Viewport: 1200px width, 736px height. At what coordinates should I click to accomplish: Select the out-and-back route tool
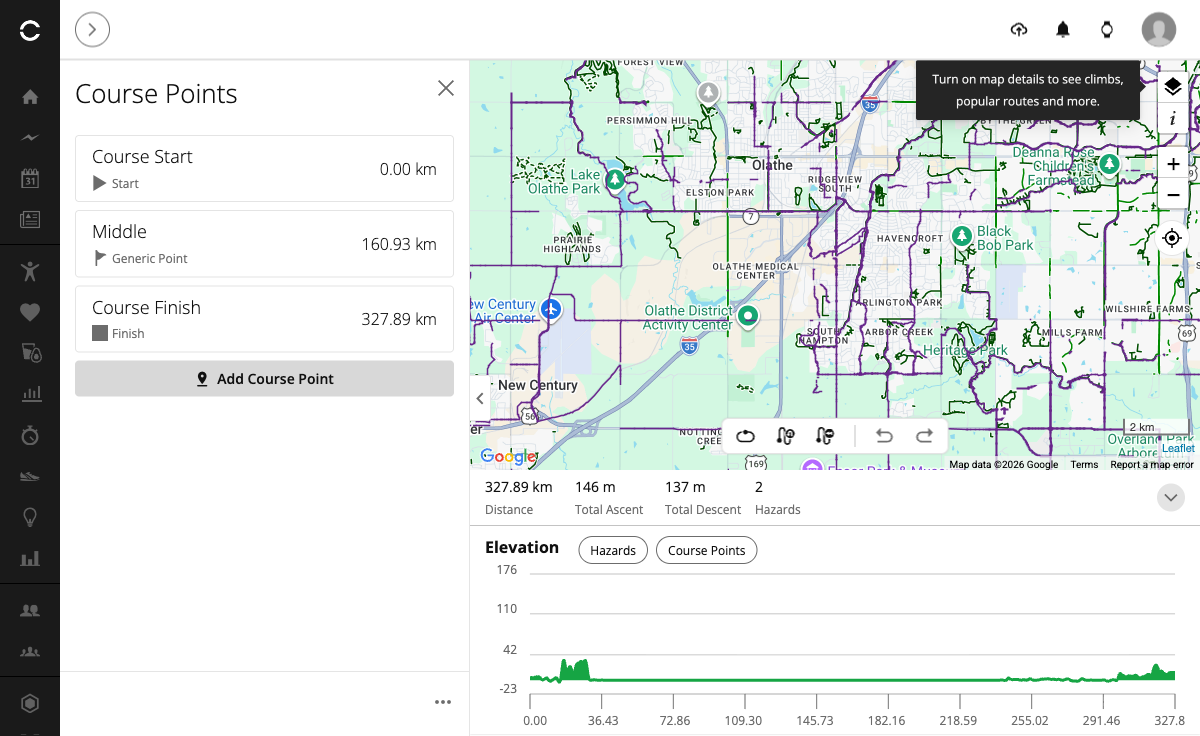click(x=785, y=436)
